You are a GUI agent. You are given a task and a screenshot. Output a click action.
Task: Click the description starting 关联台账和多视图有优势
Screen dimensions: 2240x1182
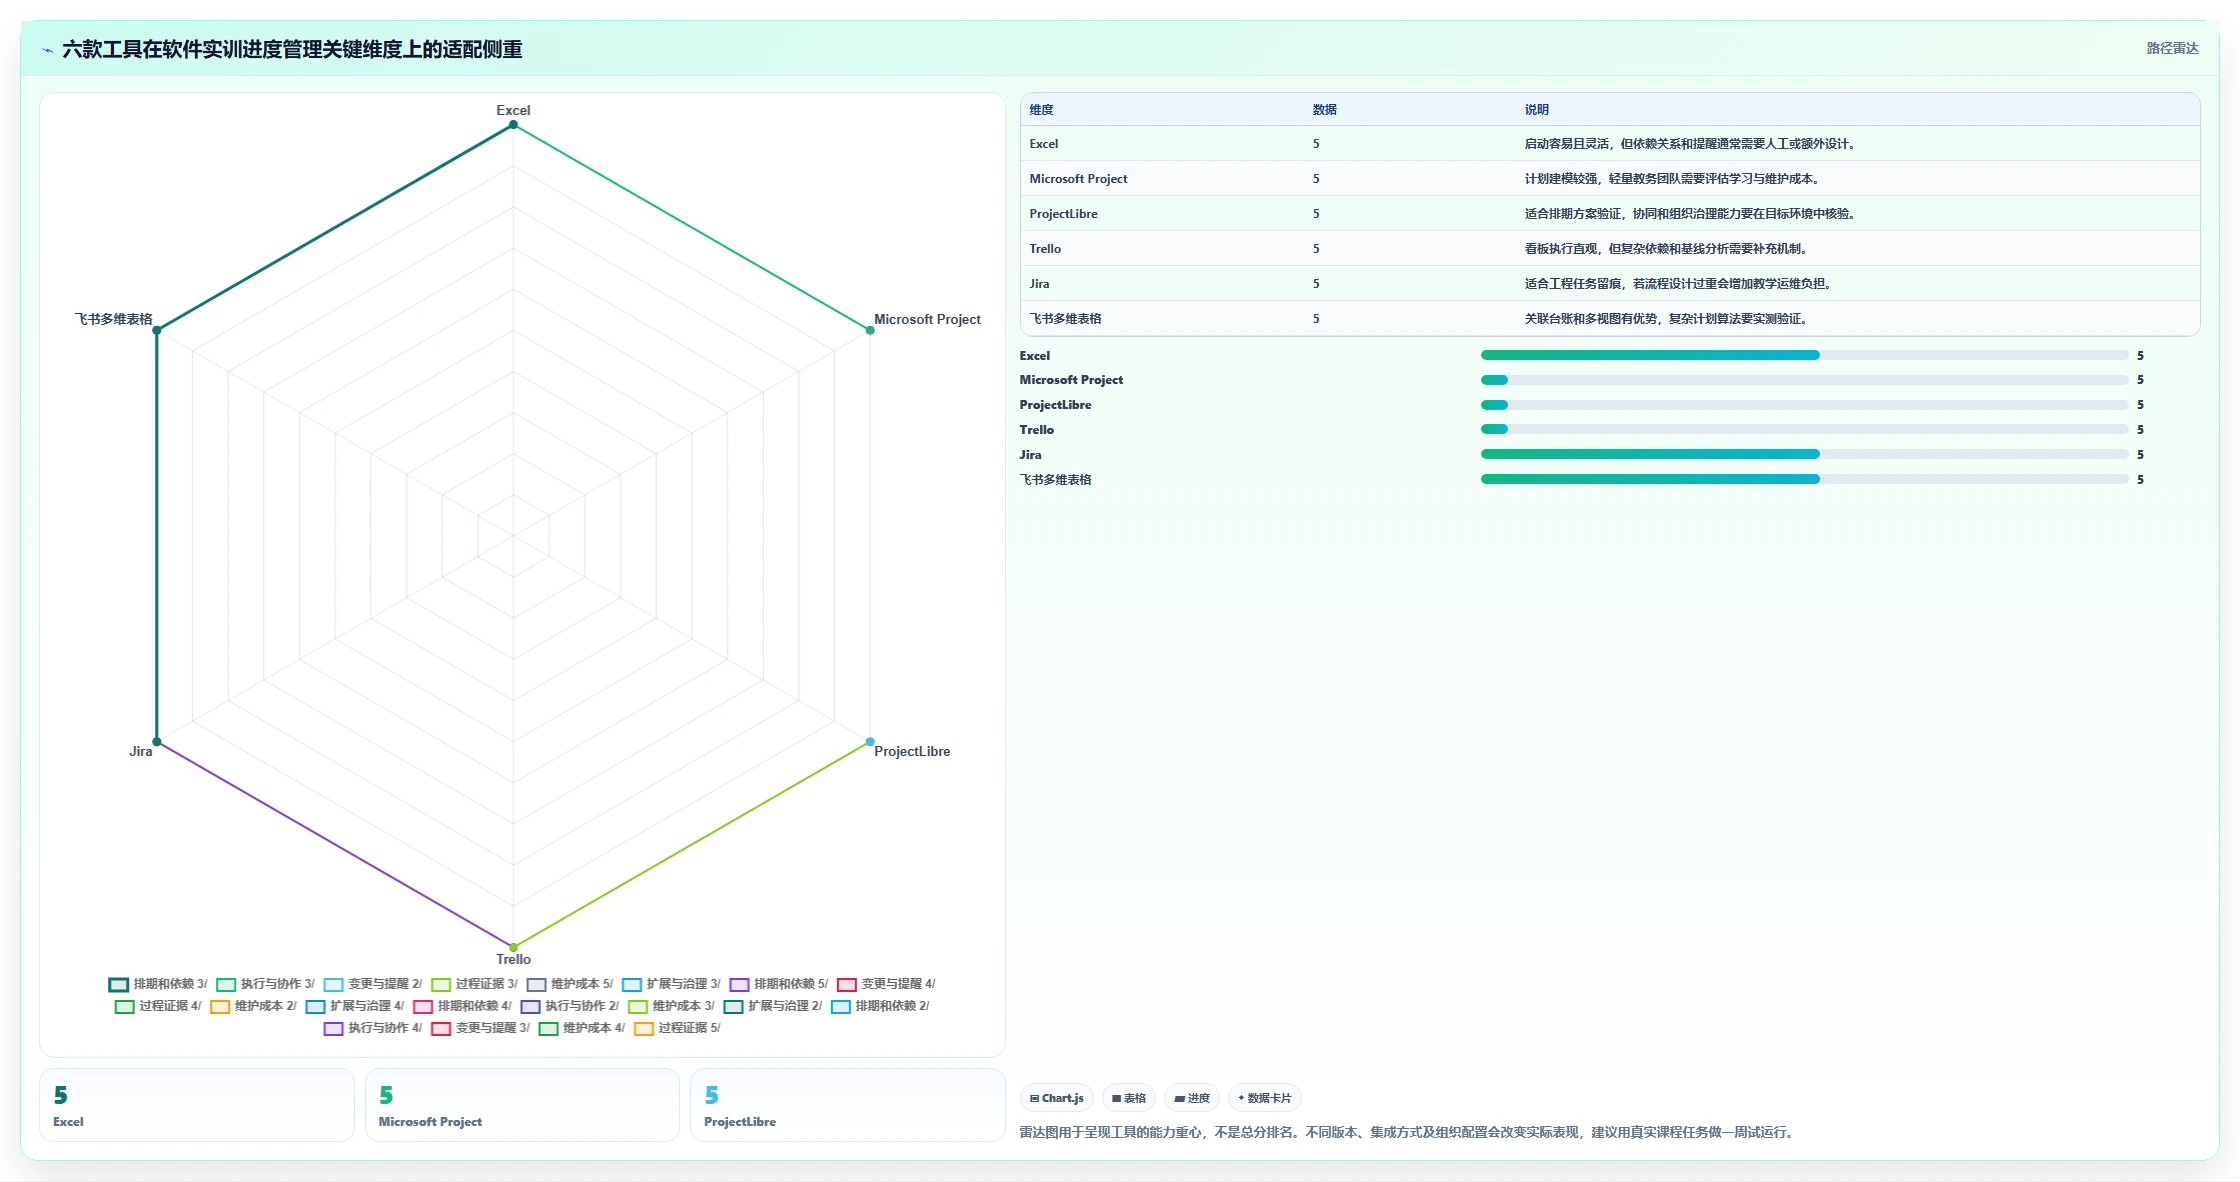[1666, 319]
